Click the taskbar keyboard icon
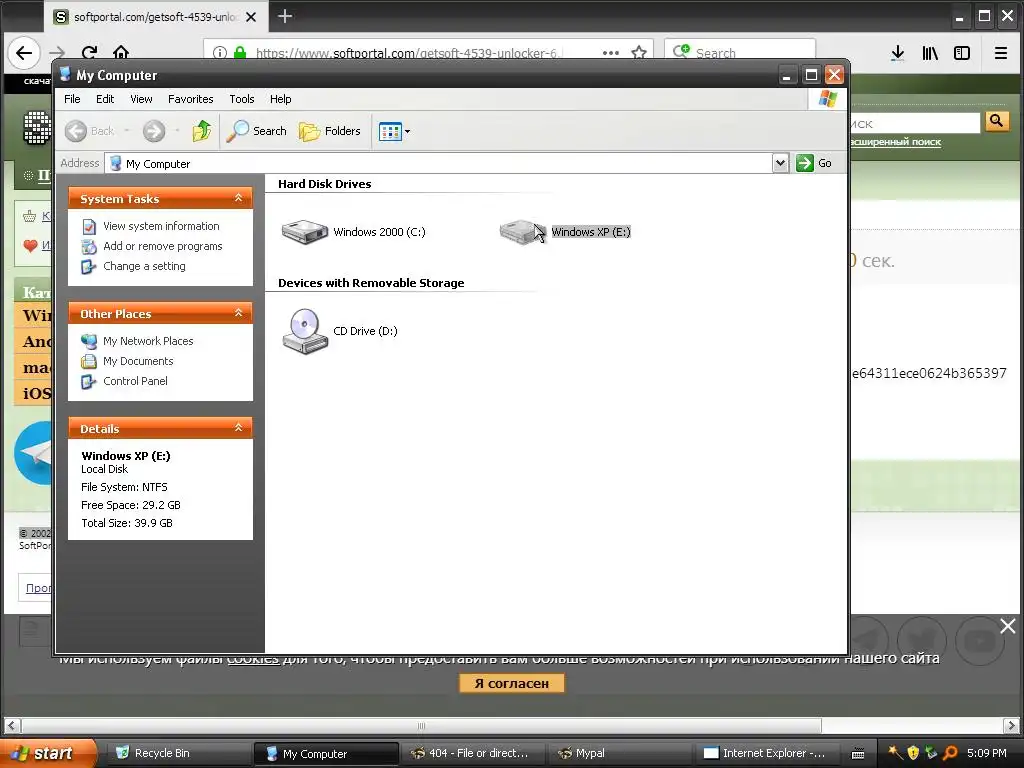 (x=858, y=754)
